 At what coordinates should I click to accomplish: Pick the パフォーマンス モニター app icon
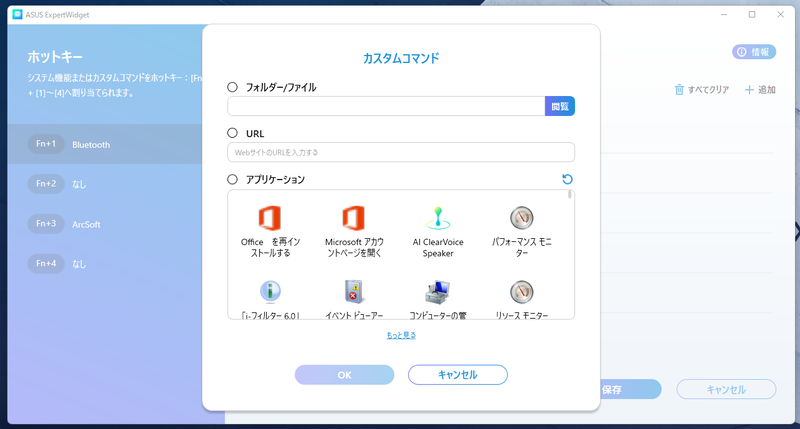click(x=521, y=218)
